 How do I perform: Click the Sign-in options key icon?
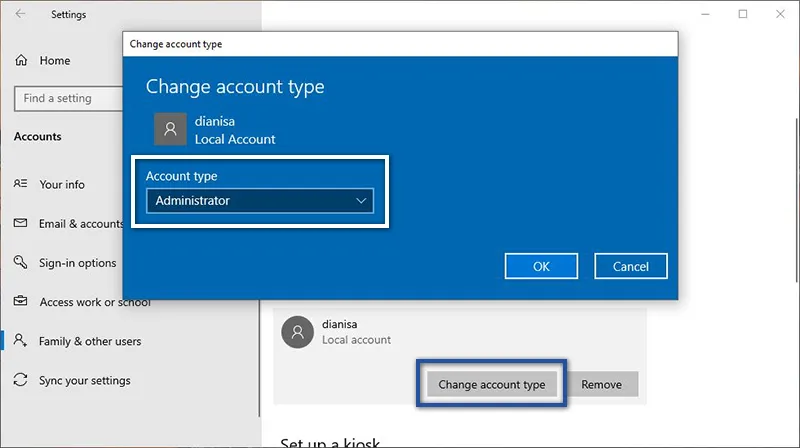[20, 263]
